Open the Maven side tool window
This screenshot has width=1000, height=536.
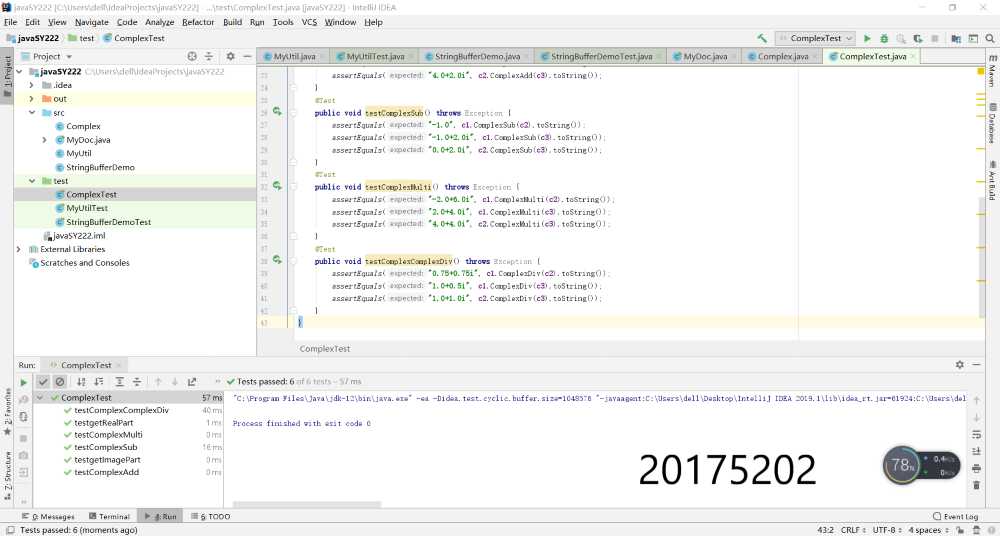(992, 71)
